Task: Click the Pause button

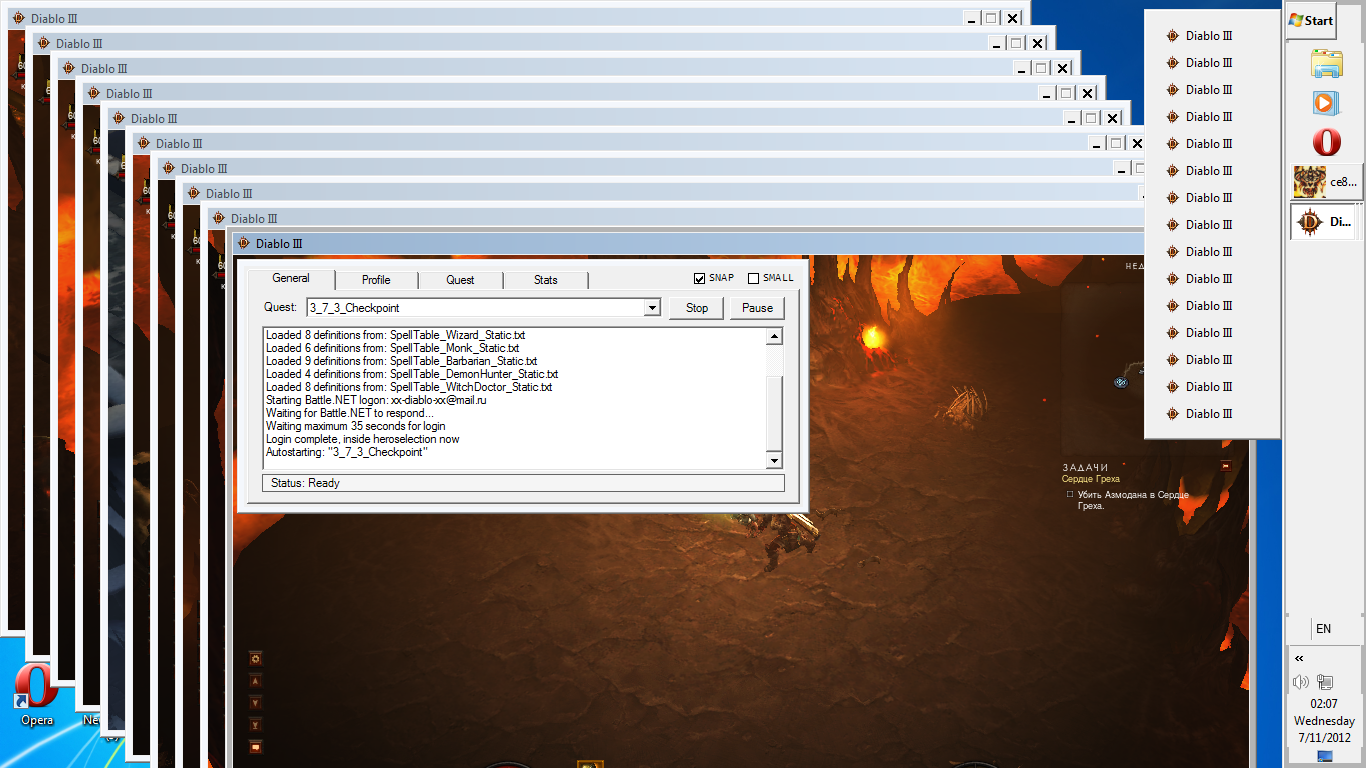Action: pos(757,308)
